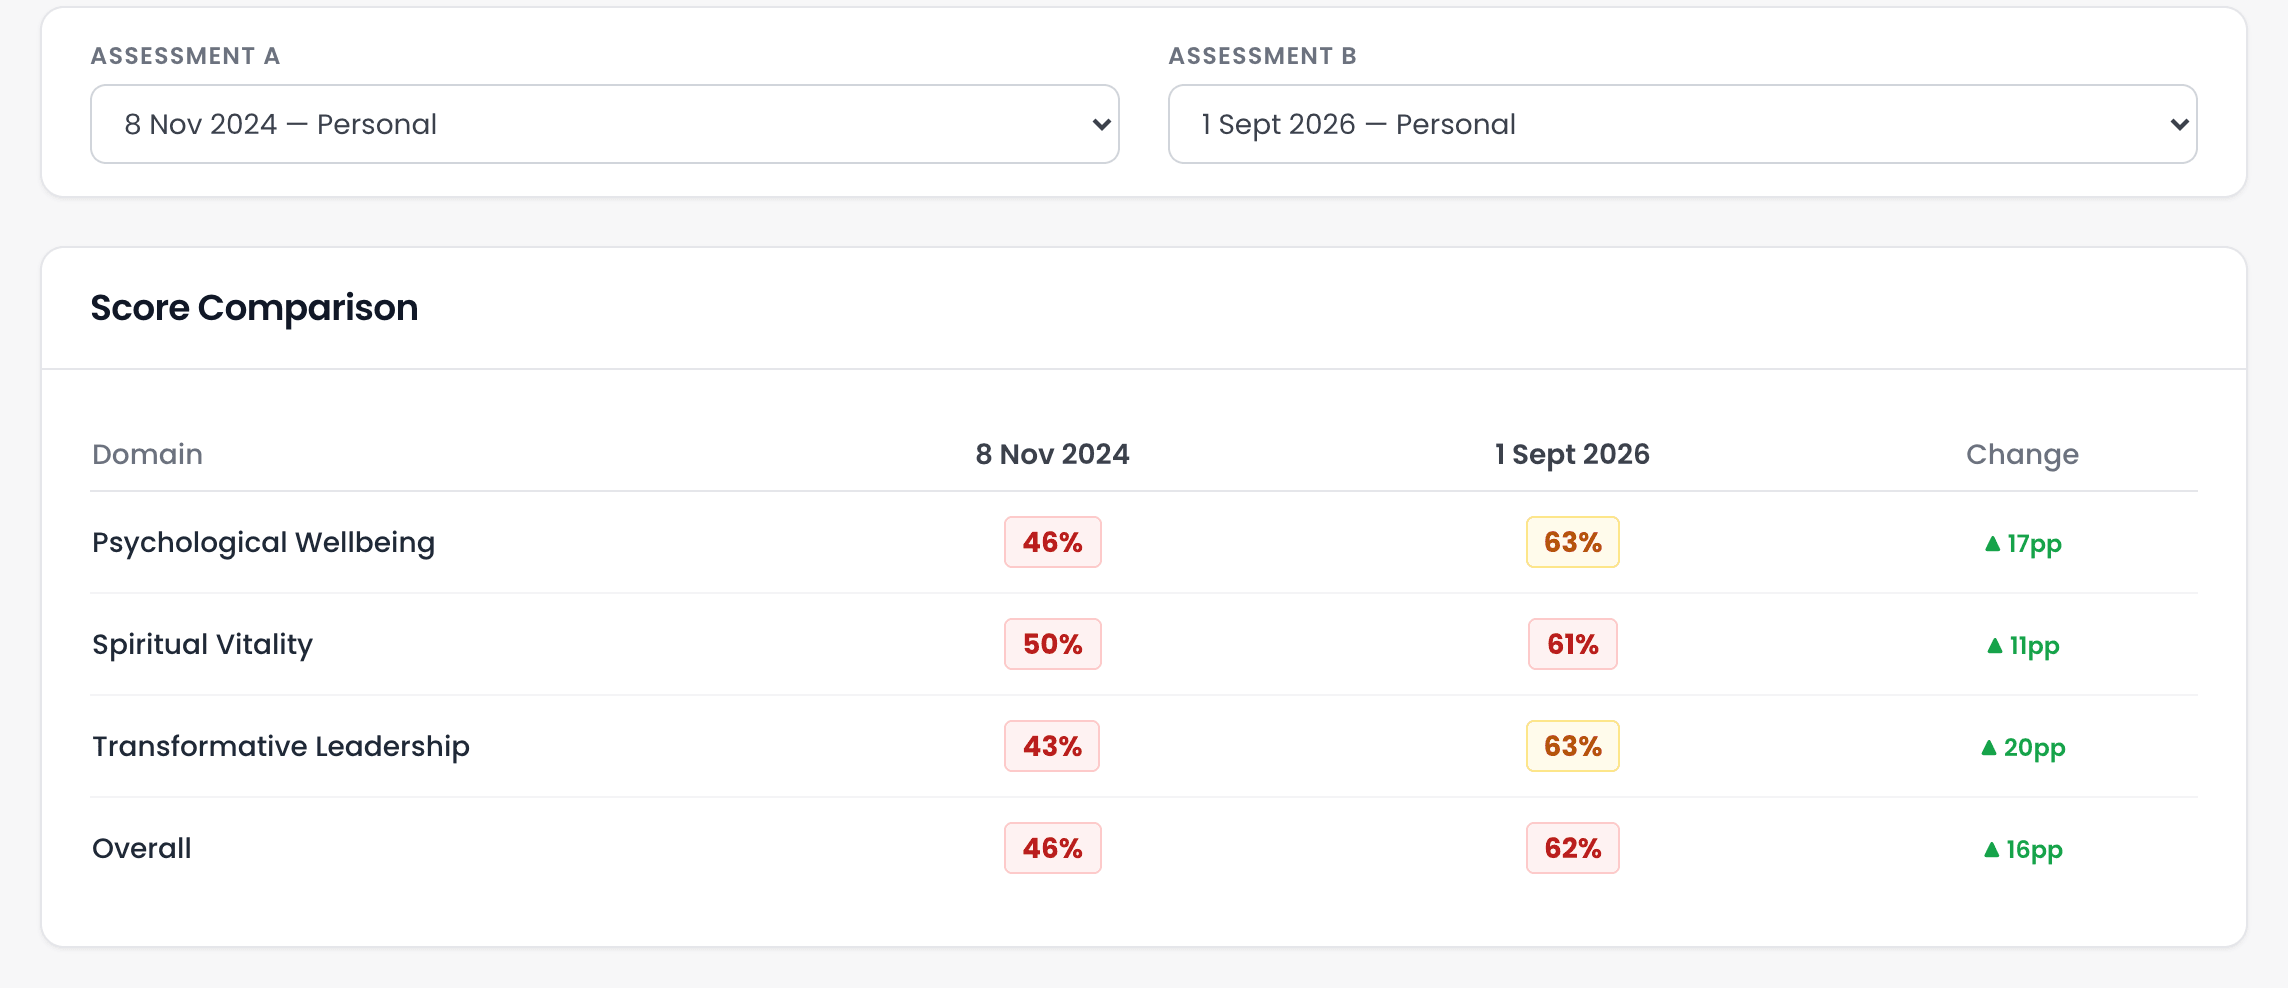This screenshot has width=2288, height=988.
Task: Click the ASSESSMENT B label
Action: (x=1263, y=56)
